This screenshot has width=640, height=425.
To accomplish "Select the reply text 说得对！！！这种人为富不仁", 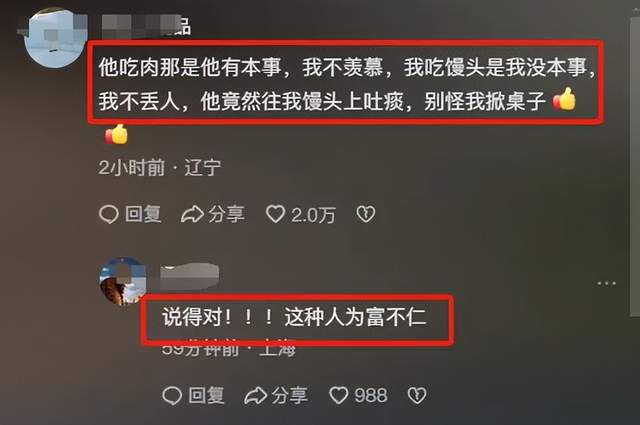I will click(x=294, y=316).
